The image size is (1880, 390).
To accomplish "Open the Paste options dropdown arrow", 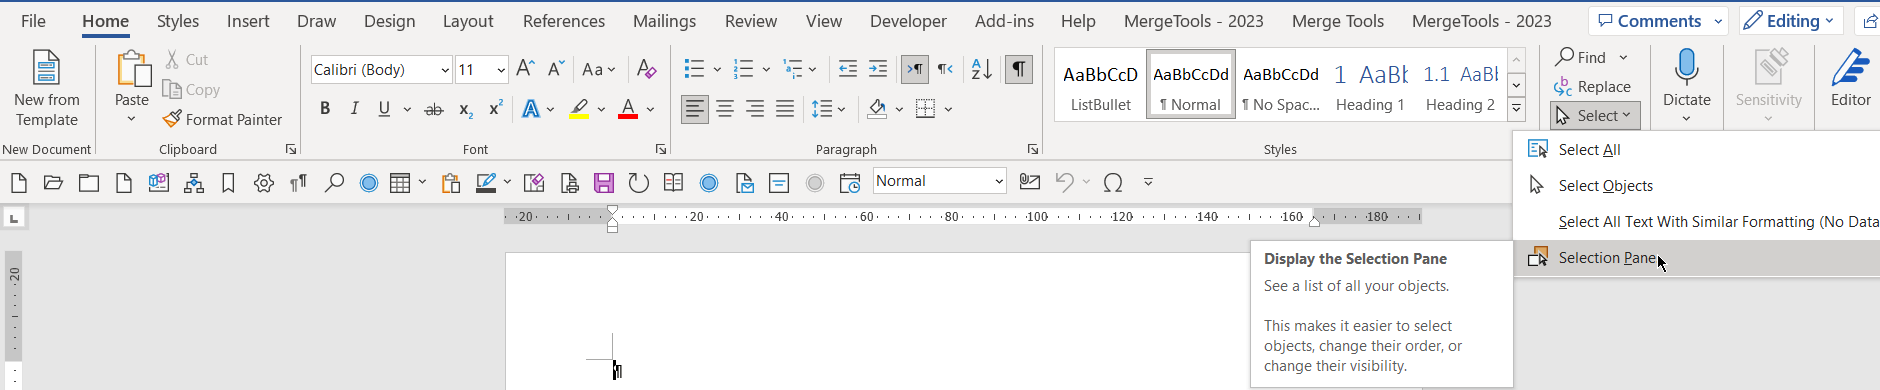I will tap(131, 119).
